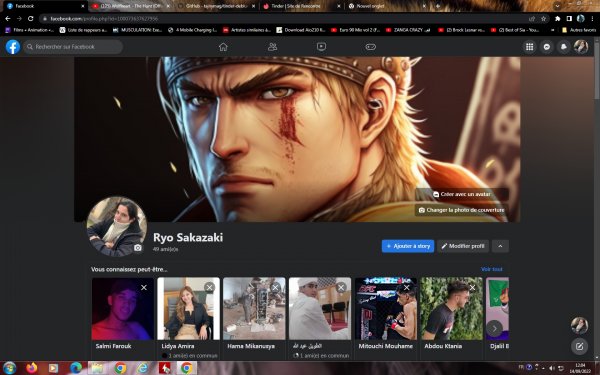Dismiss the Abdou Ktania suggestion
The width and height of the screenshot is (600, 375).
point(473,287)
